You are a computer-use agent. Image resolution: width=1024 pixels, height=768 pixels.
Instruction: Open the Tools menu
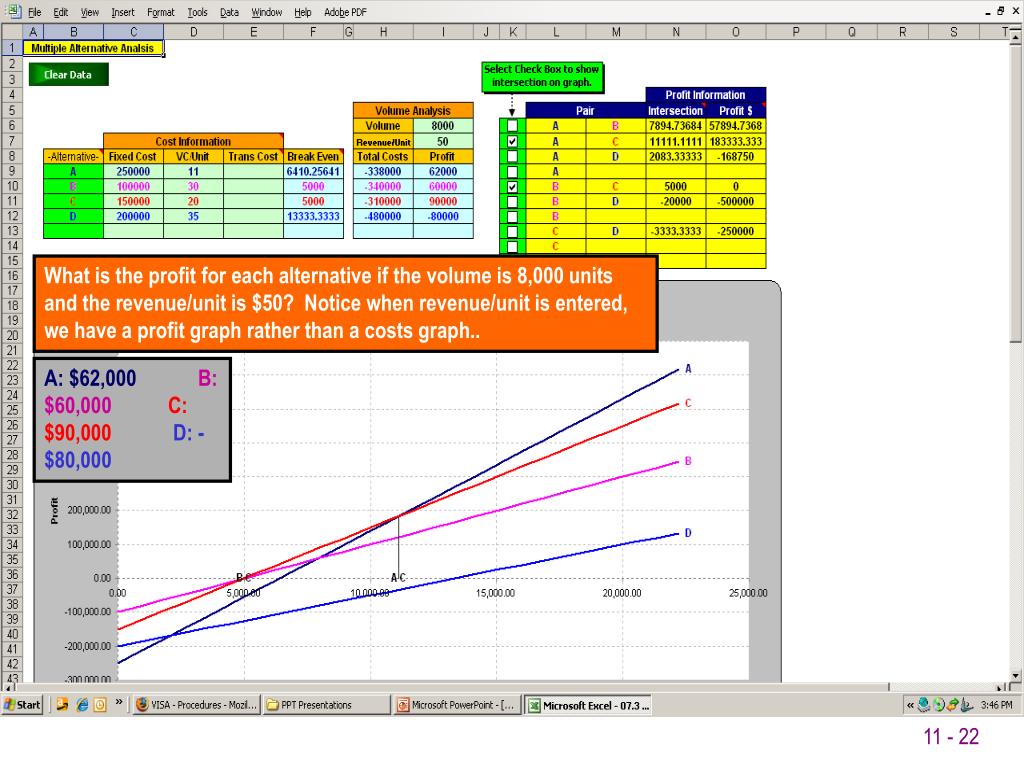[x=197, y=12]
